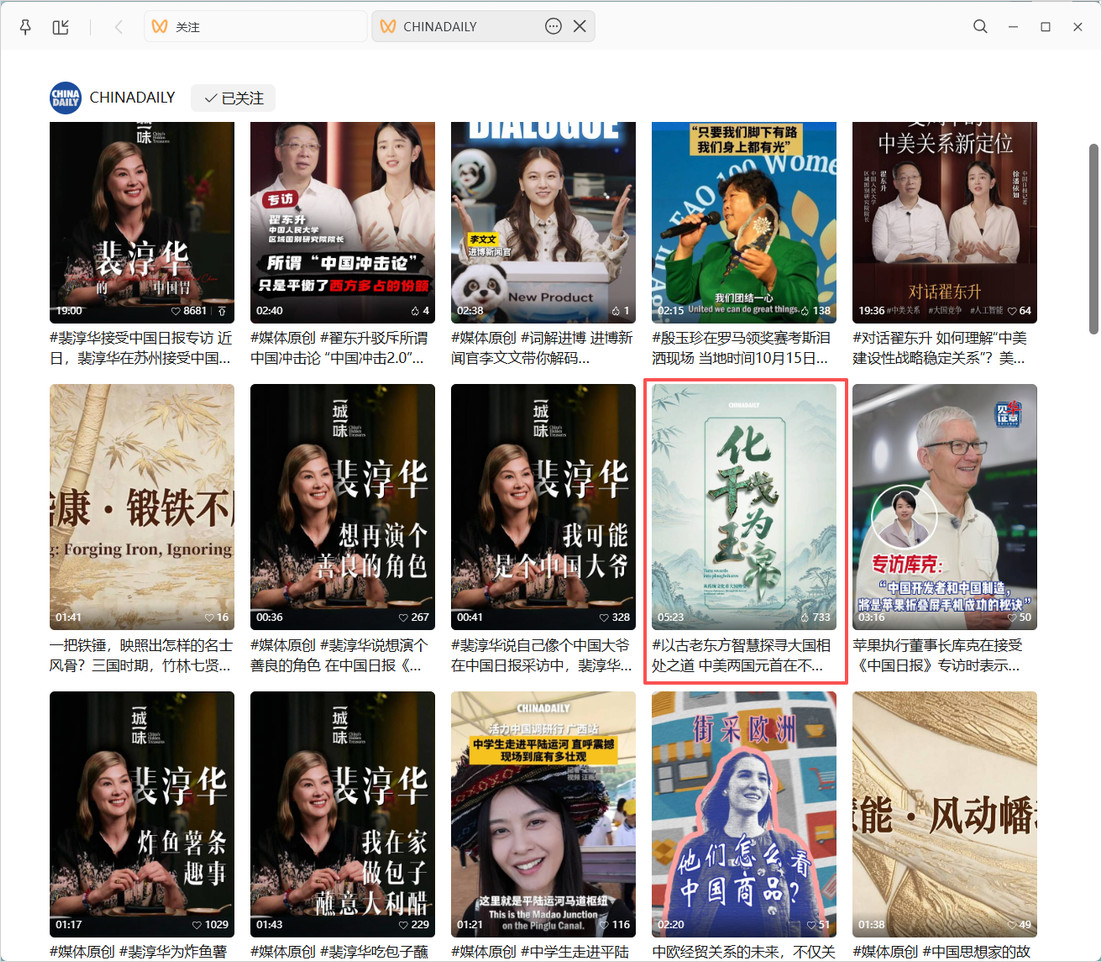The width and height of the screenshot is (1102, 962).
Task: Click caption #裴淳华说自己像个中国大爷
Action: [542, 655]
